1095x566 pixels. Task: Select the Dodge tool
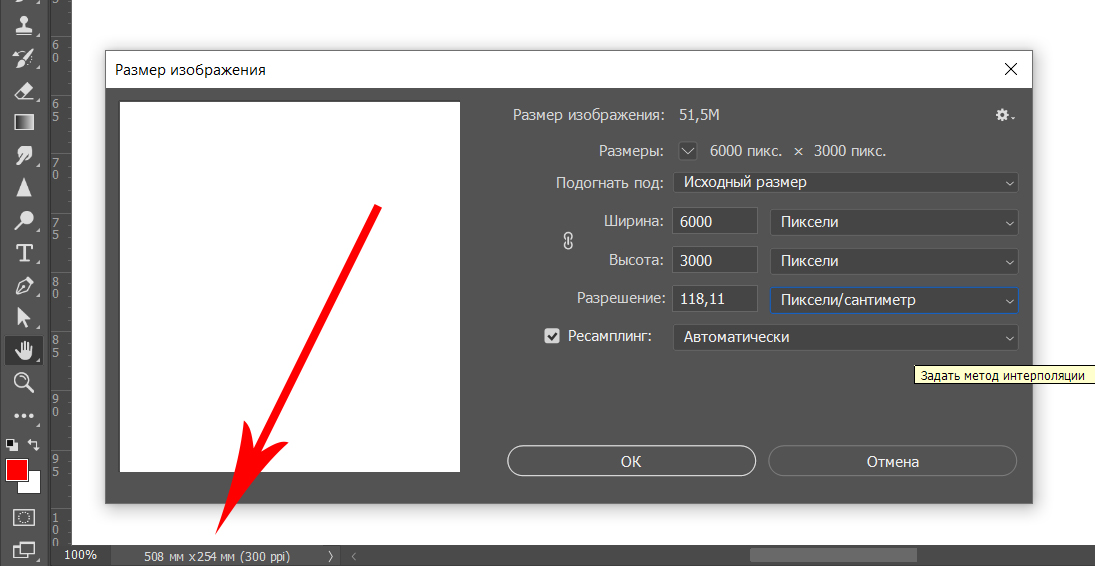[24, 221]
